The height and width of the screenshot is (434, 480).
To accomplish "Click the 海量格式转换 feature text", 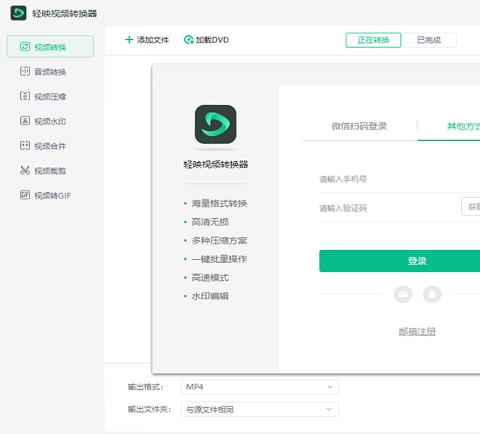I will pyautogui.click(x=219, y=203).
